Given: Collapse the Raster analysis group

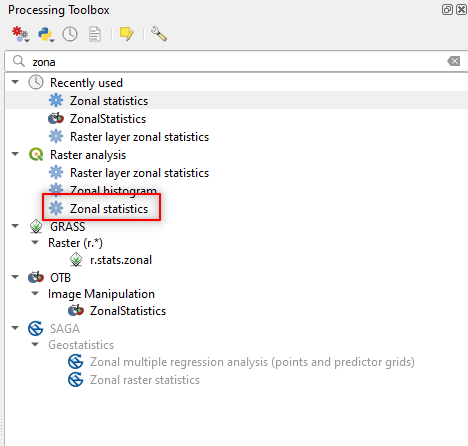Looking at the screenshot, I should pyautogui.click(x=15, y=154).
